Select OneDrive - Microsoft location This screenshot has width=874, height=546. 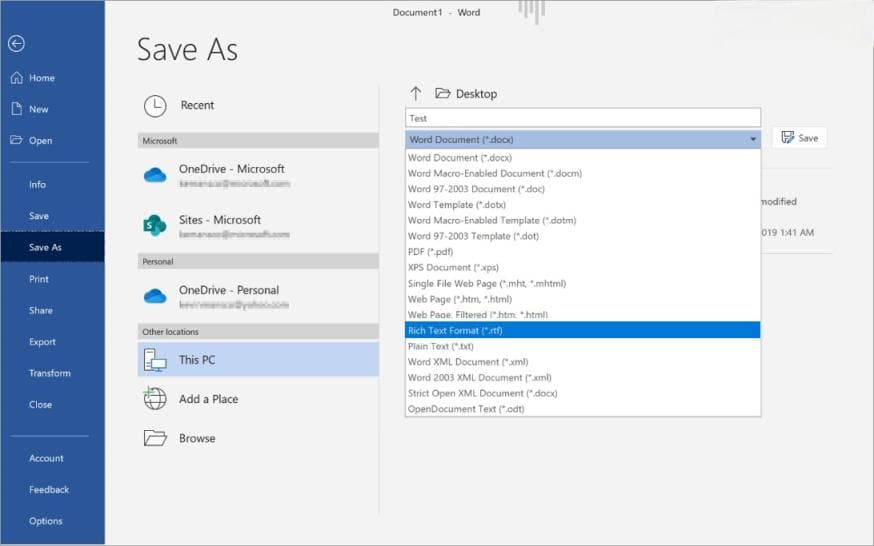[x=258, y=175]
